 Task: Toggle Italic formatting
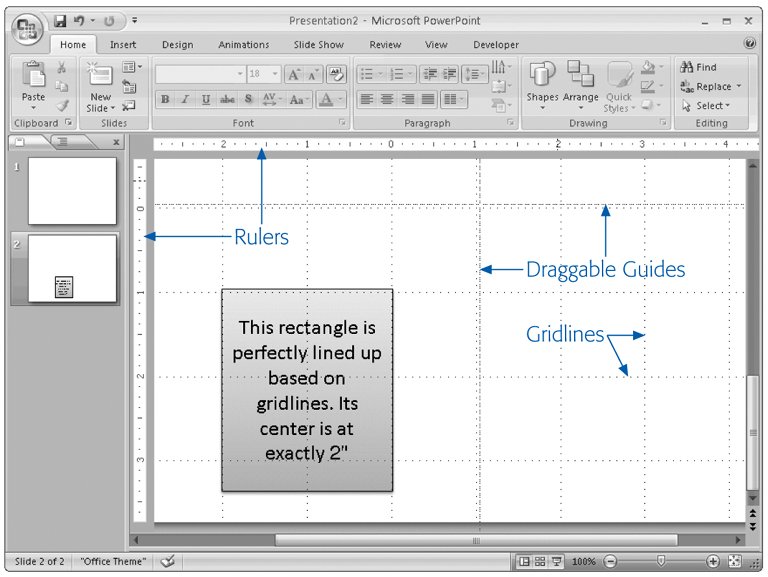[185, 99]
